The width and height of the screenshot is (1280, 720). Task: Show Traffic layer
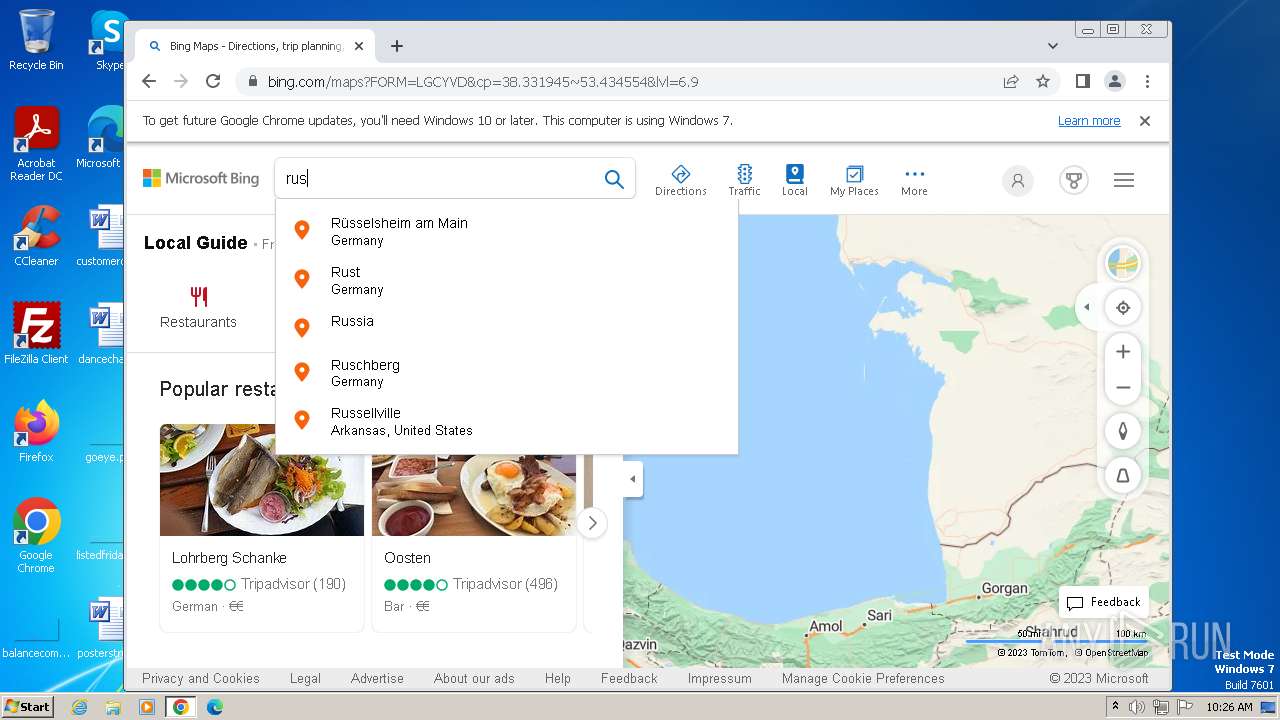pos(744,180)
